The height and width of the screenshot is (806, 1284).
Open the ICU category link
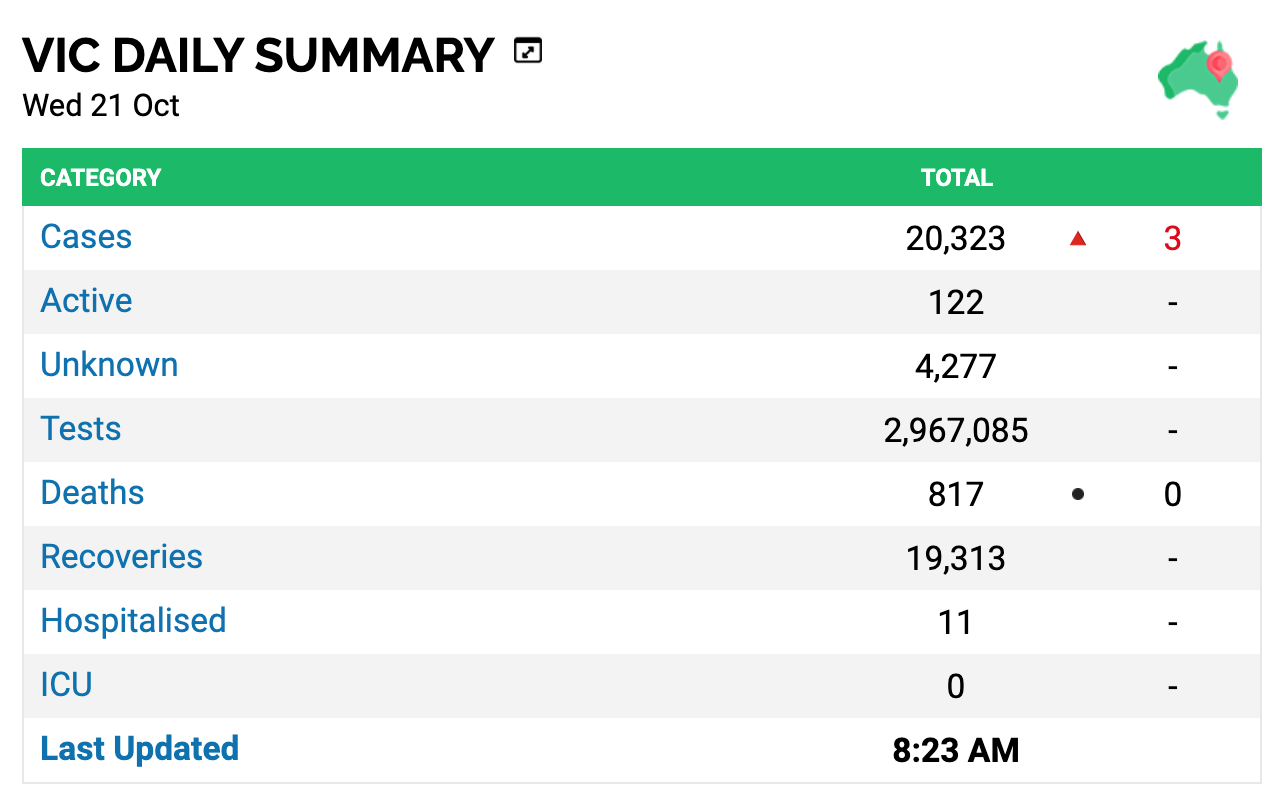[x=66, y=685]
